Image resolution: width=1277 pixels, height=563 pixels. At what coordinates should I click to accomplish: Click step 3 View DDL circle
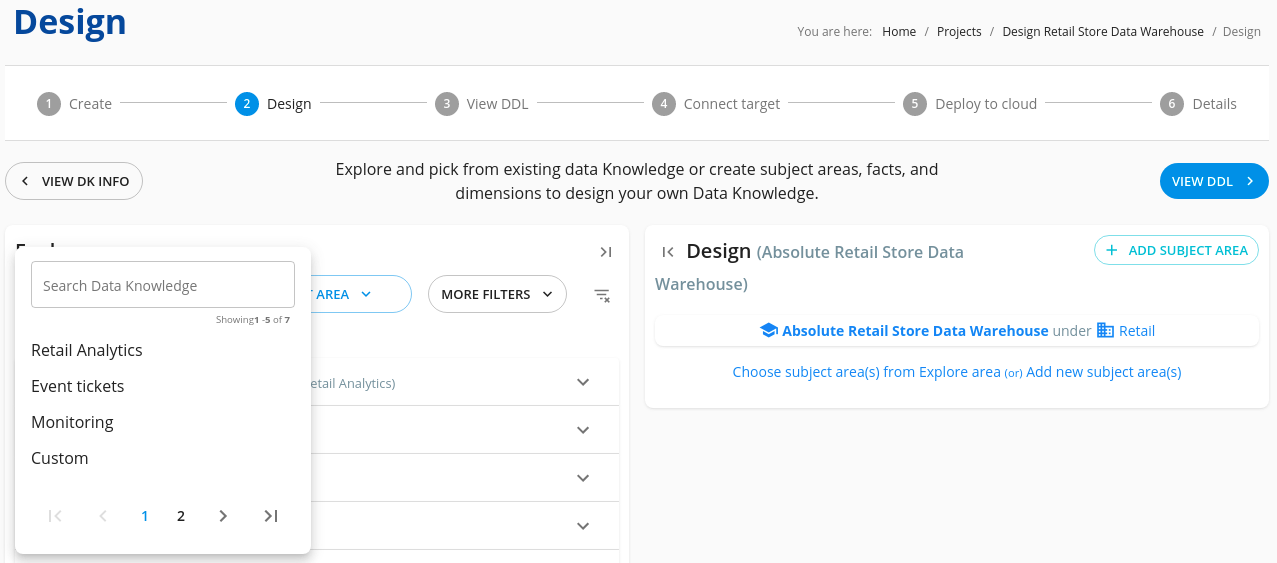[447, 104]
